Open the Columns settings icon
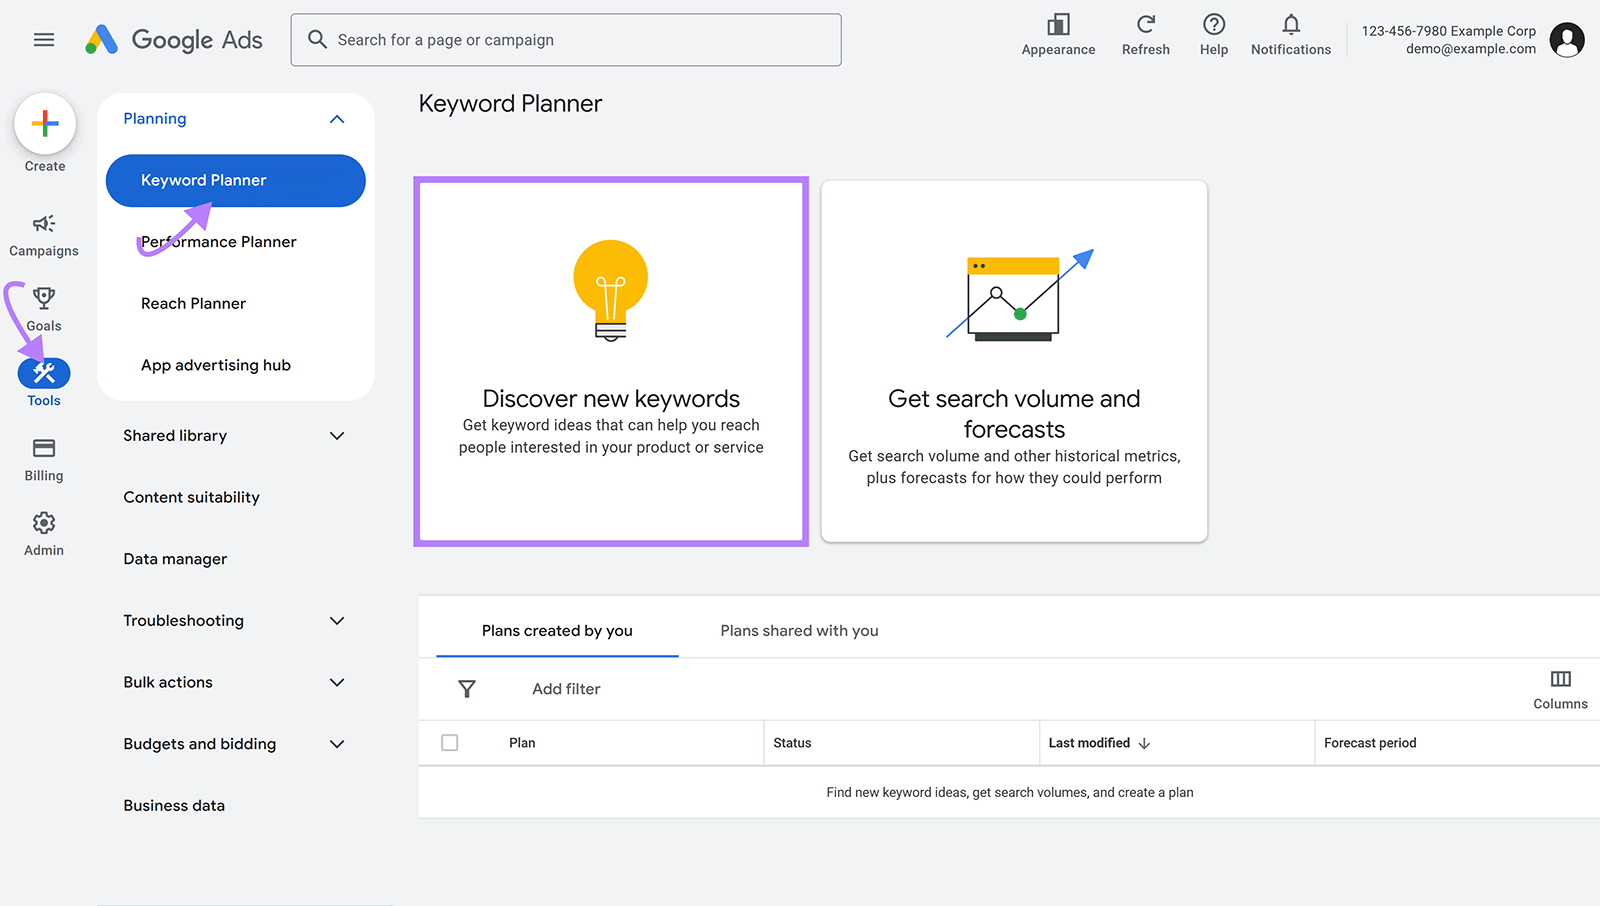The width and height of the screenshot is (1600, 906). [x=1559, y=681]
